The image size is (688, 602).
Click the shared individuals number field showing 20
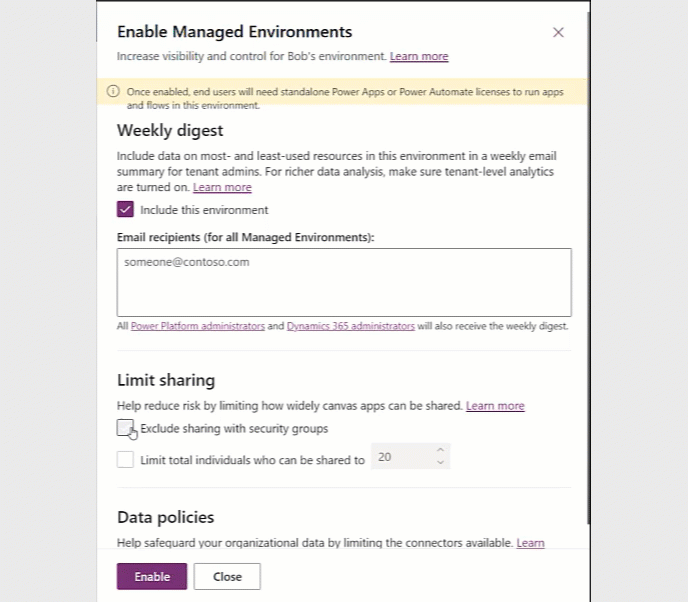[400, 457]
